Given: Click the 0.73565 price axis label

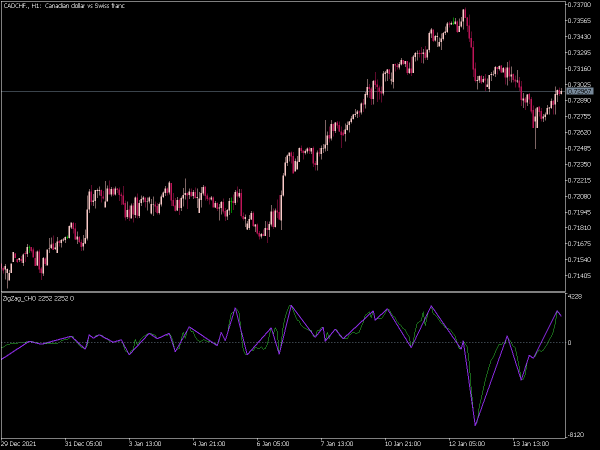Looking at the screenshot, I should (x=580, y=21).
